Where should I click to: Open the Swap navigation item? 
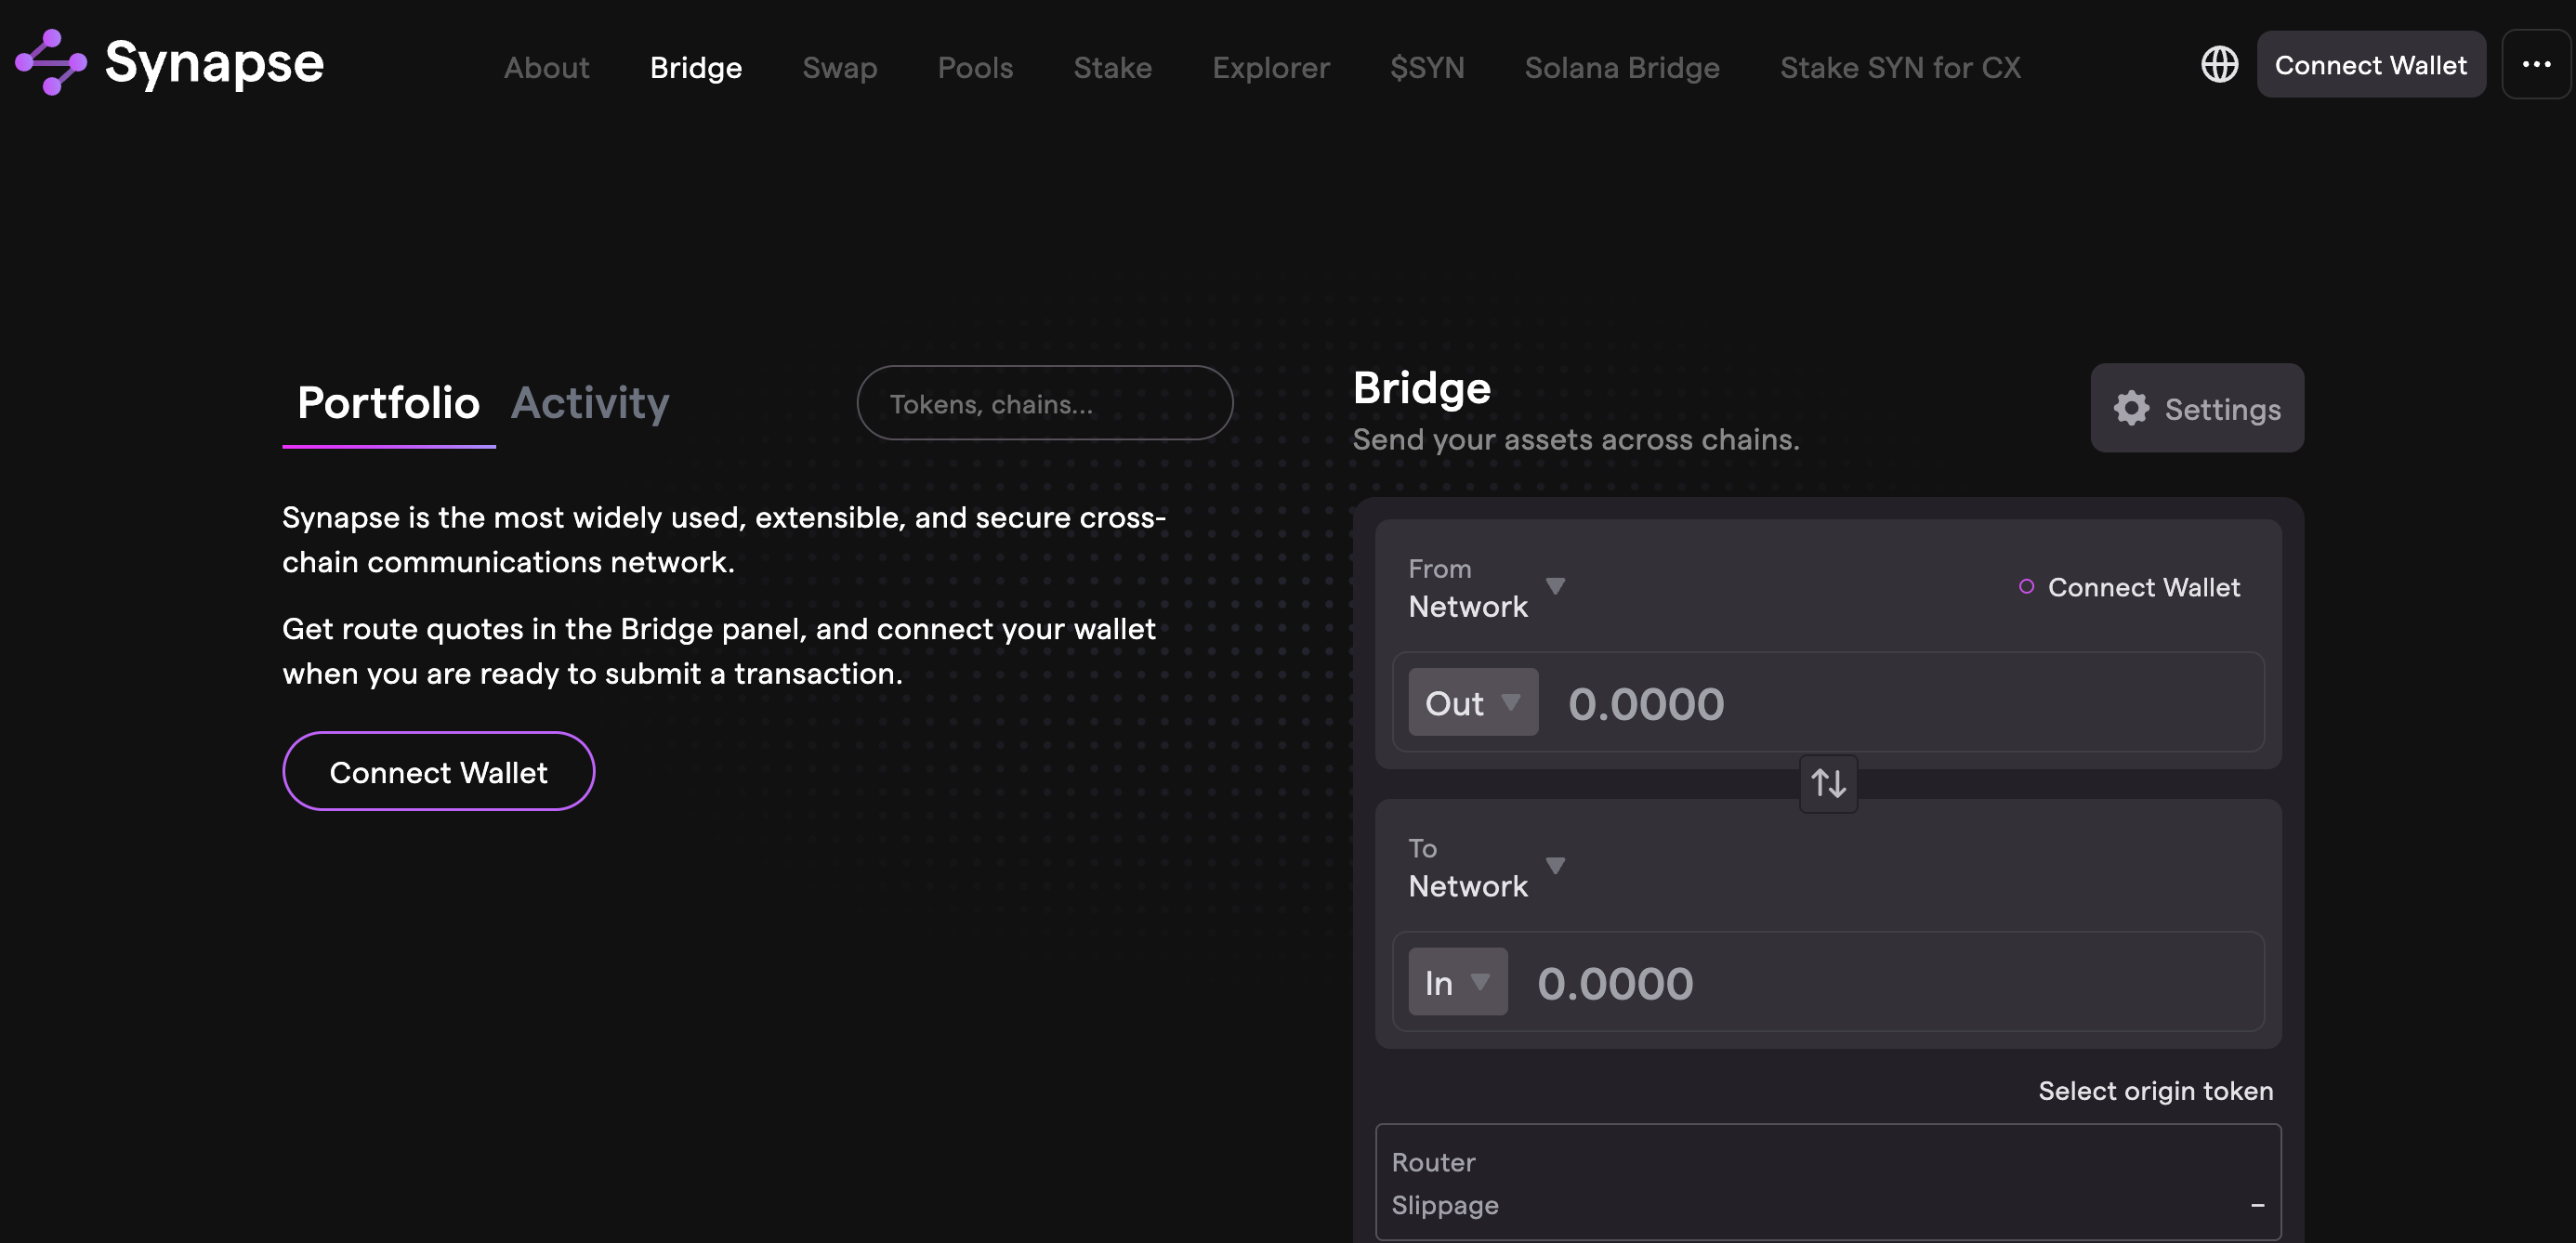coord(839,67)
